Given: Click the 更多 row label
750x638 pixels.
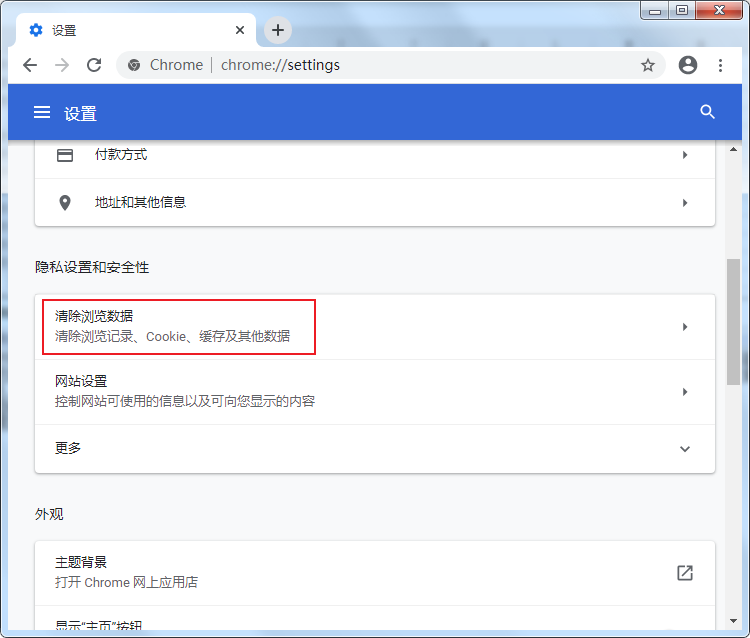Looking at the screenshot, I should point(68,448).
